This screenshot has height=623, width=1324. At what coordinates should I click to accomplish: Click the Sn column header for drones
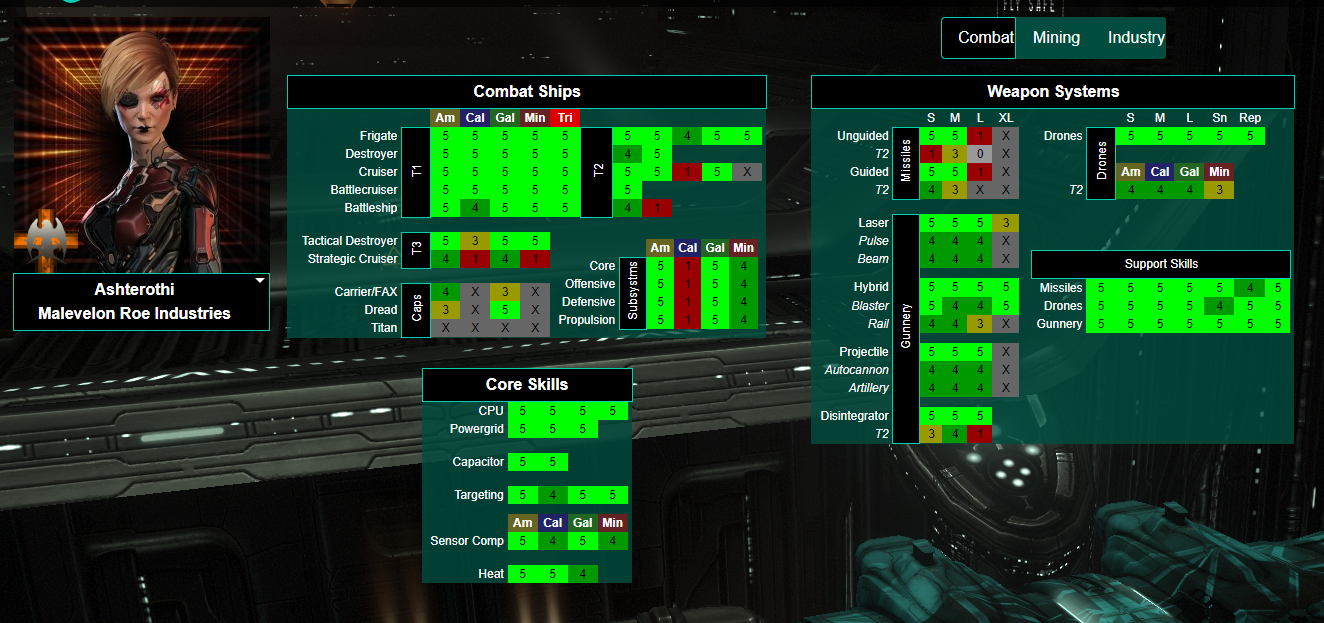click(x=1219, y=119)
